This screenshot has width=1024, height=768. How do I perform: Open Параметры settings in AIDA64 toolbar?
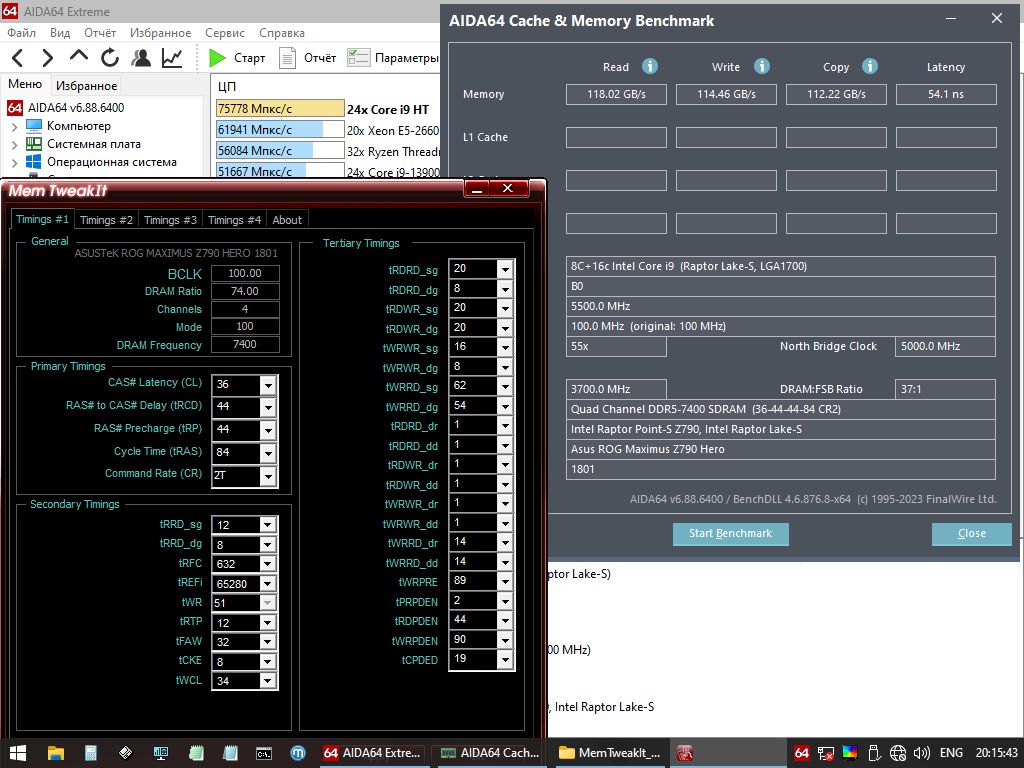(x=392, y=58)
